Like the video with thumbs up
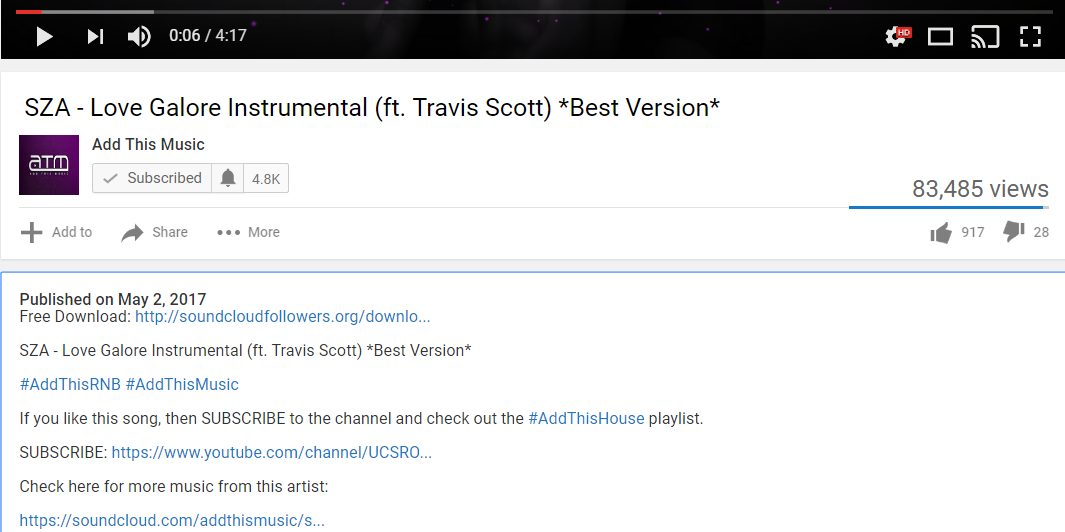The height and width of the screenshot is (532, 1065). (941, 233)
